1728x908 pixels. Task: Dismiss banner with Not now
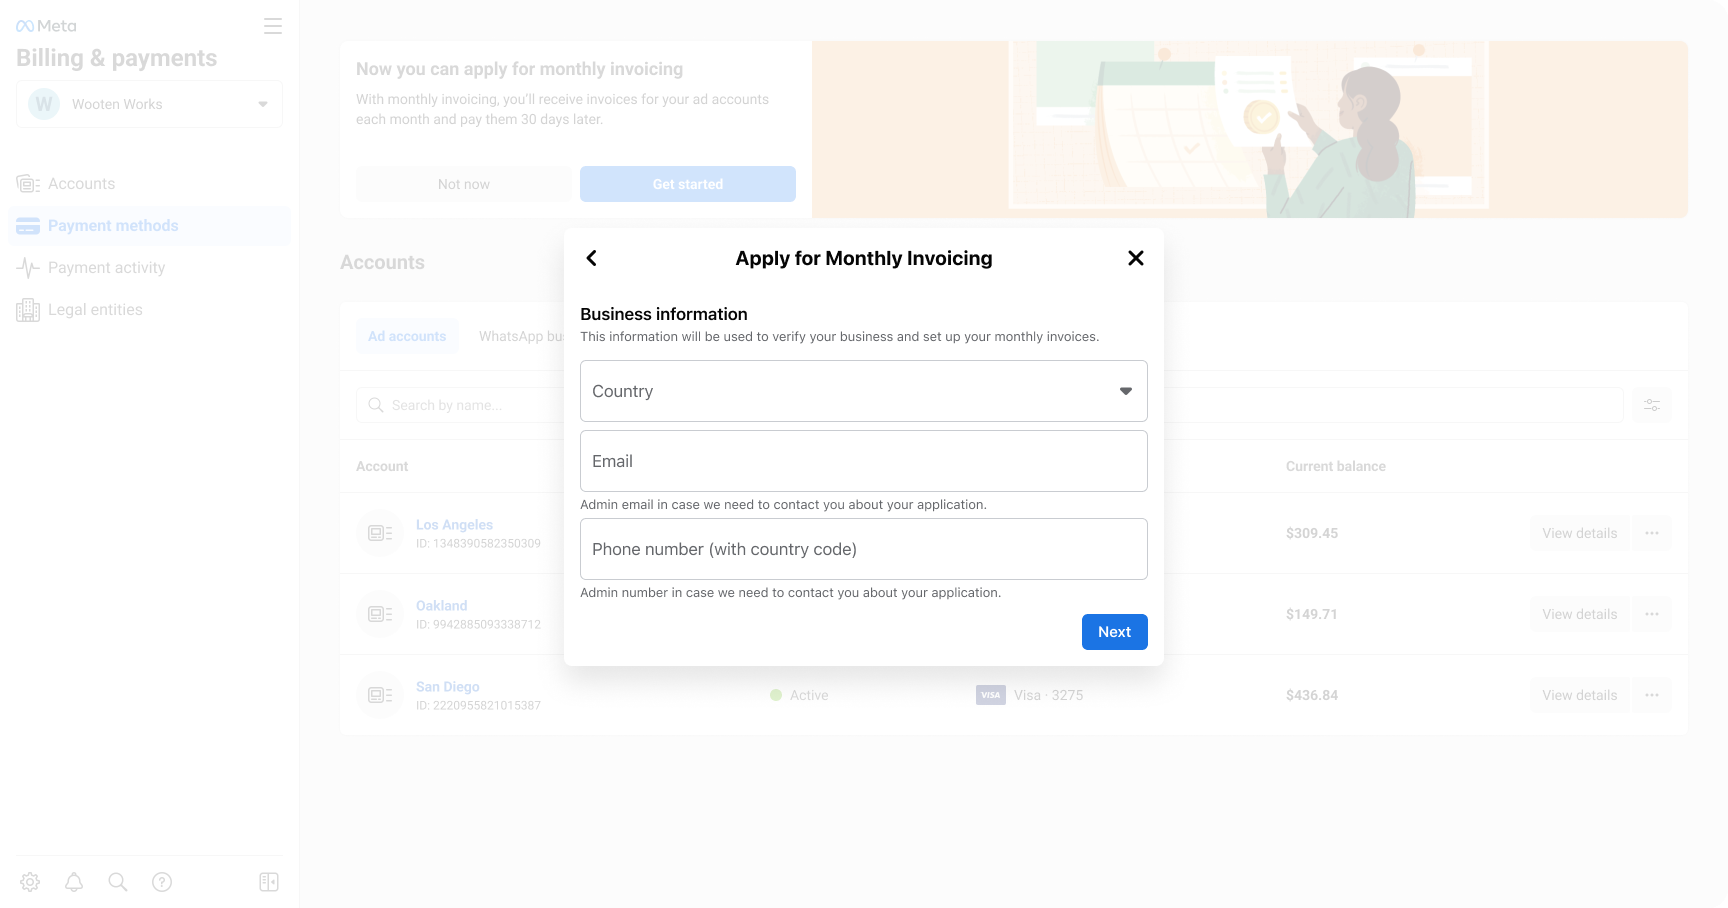[x=464, y=184]
